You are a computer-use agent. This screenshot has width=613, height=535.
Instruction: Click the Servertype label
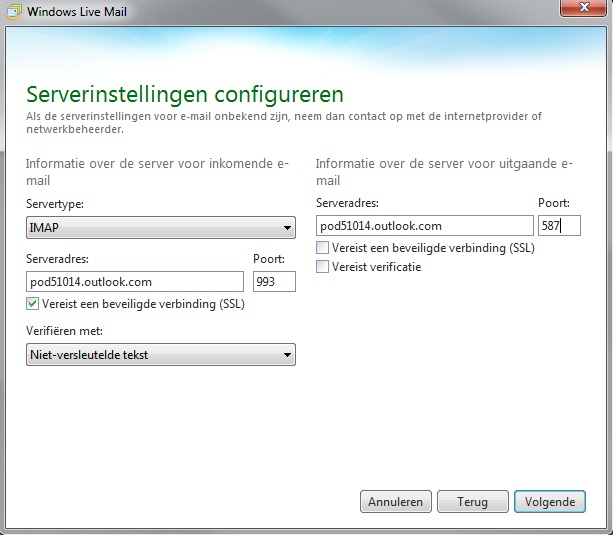(55, 204)
